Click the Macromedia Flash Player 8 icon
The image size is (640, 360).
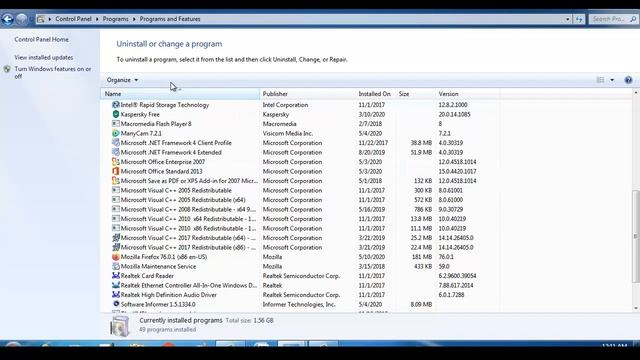tap(116, 124)
